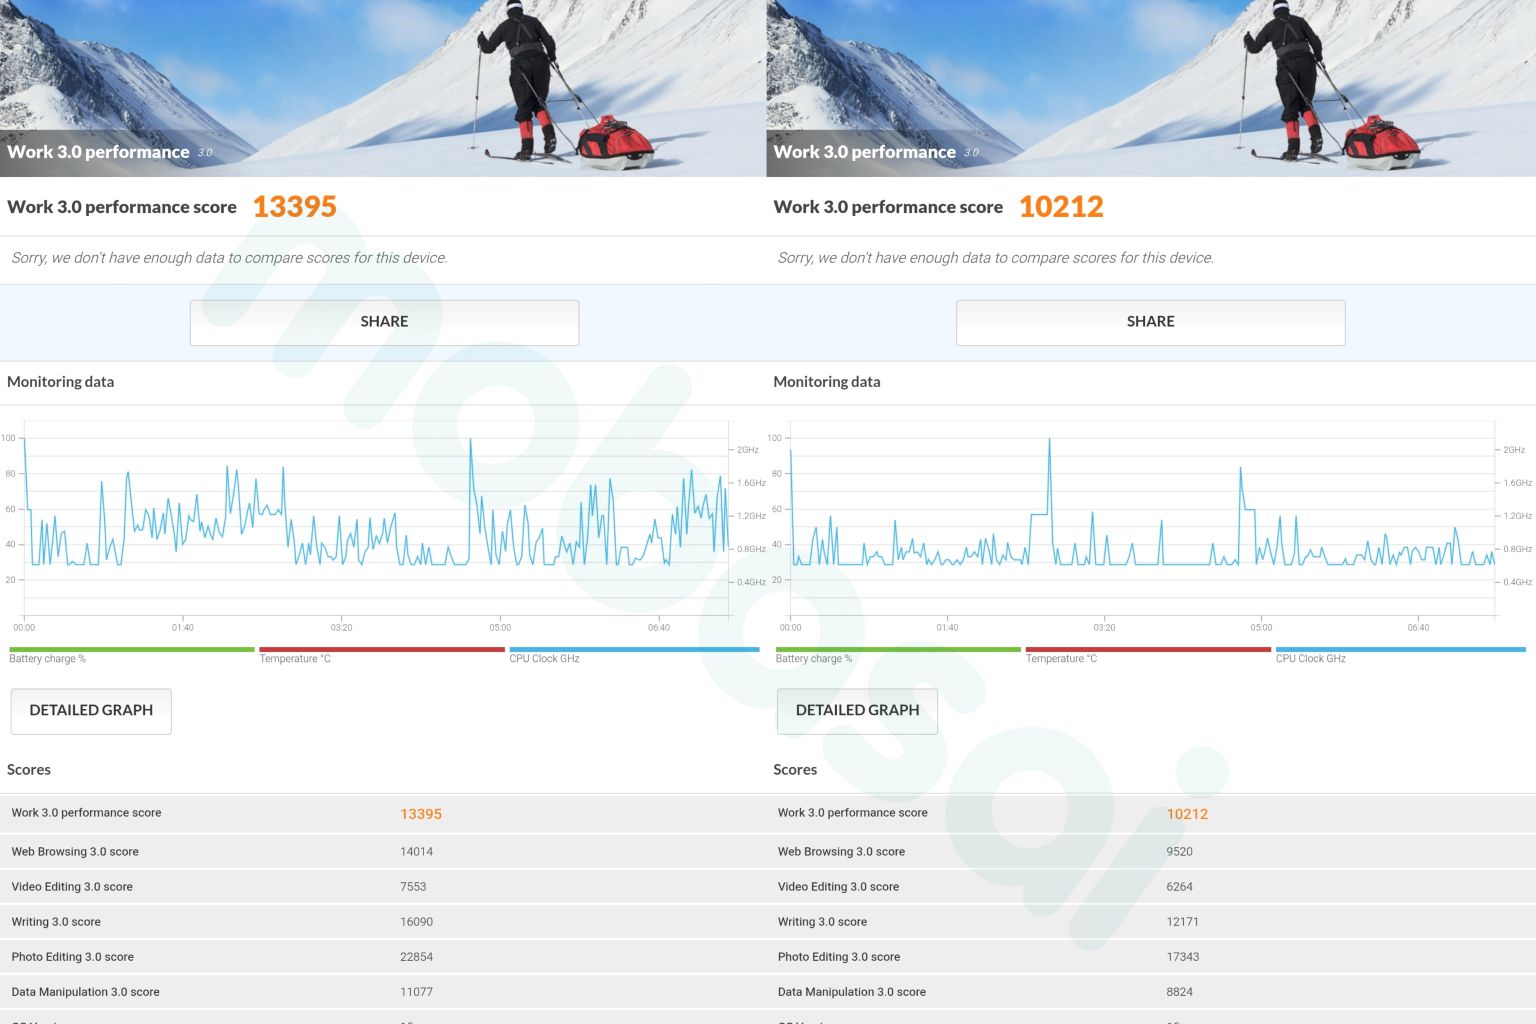Select Video Editing 3.0 score row showing 6264
Image resolution: width=1536 pixels, height=1024 pixels.
(x=1150, y=887)
